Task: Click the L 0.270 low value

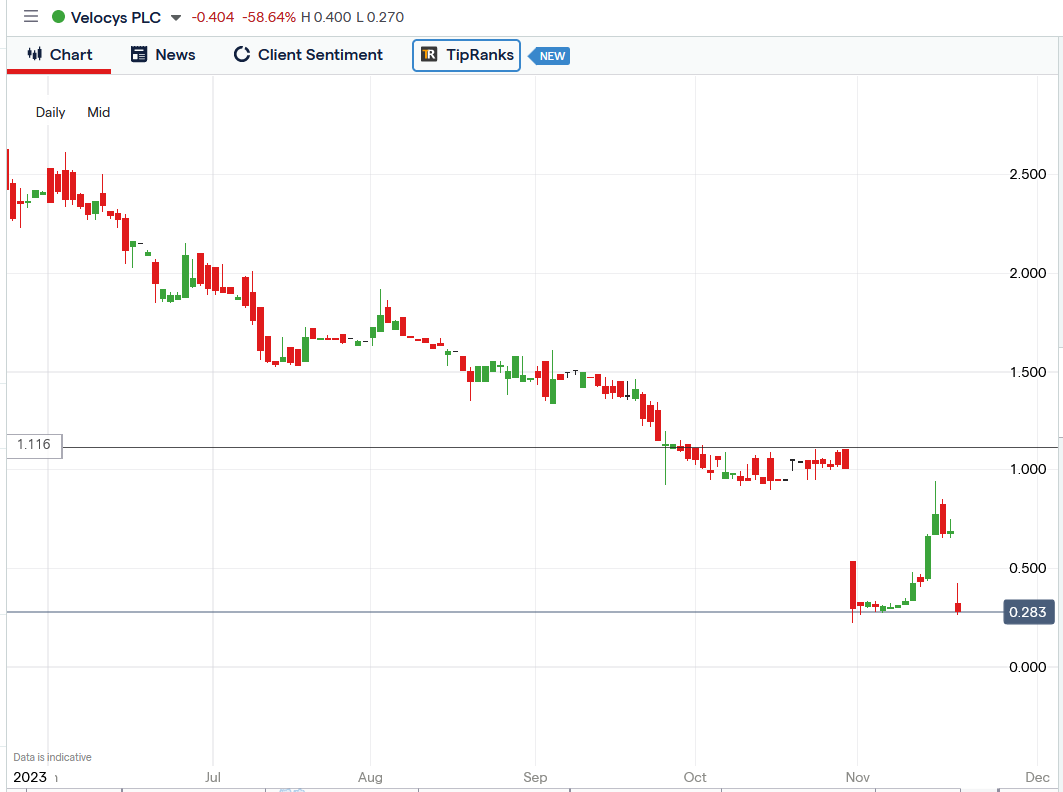Action: 380,17
